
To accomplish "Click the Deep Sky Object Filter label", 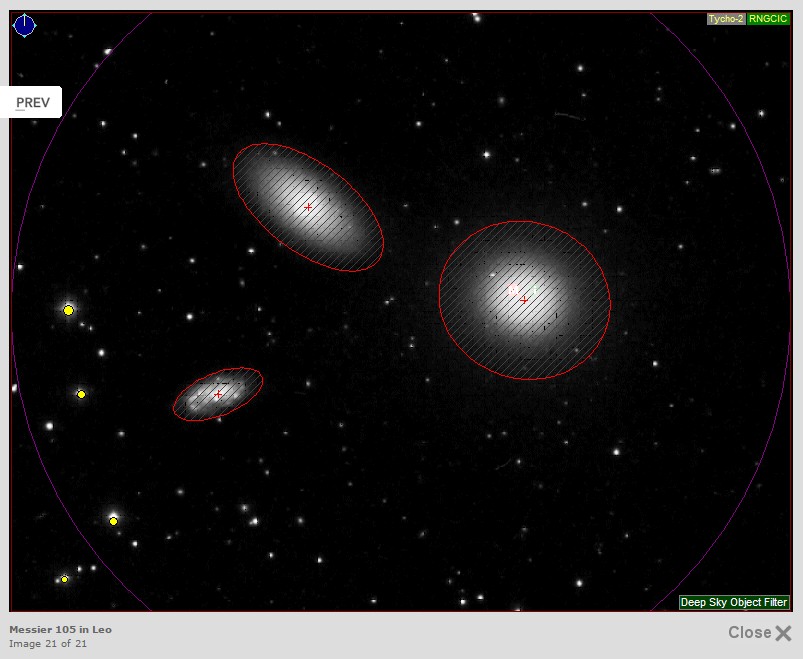I will 734,602.
